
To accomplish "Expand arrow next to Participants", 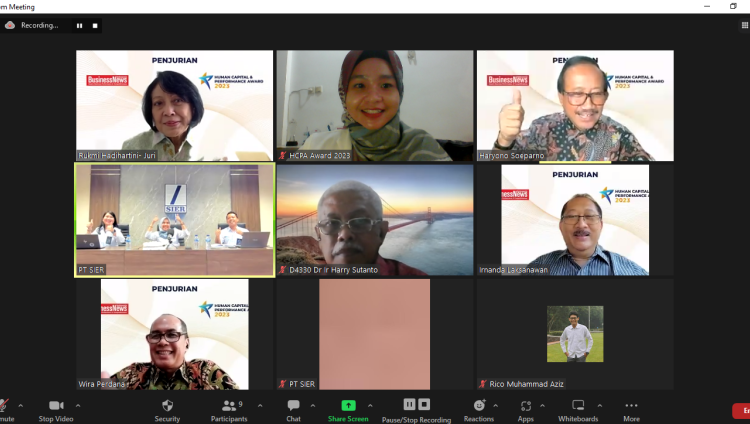I will coord(260,405).
